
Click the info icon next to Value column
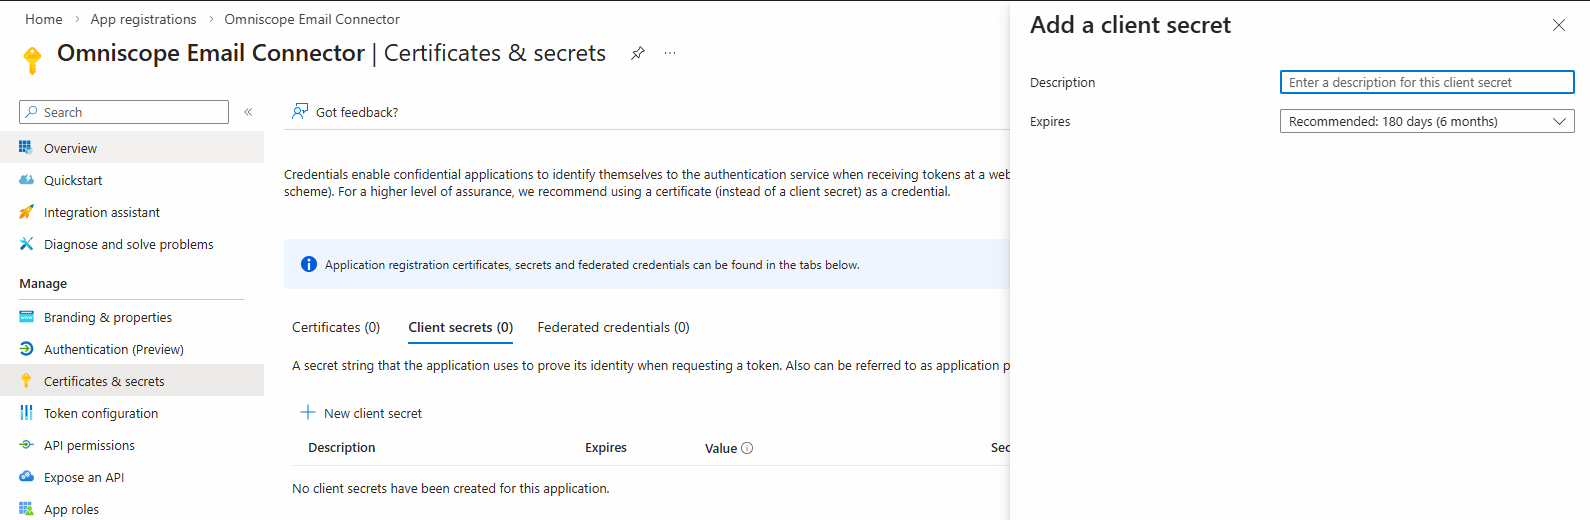click(x=747, y=448)
